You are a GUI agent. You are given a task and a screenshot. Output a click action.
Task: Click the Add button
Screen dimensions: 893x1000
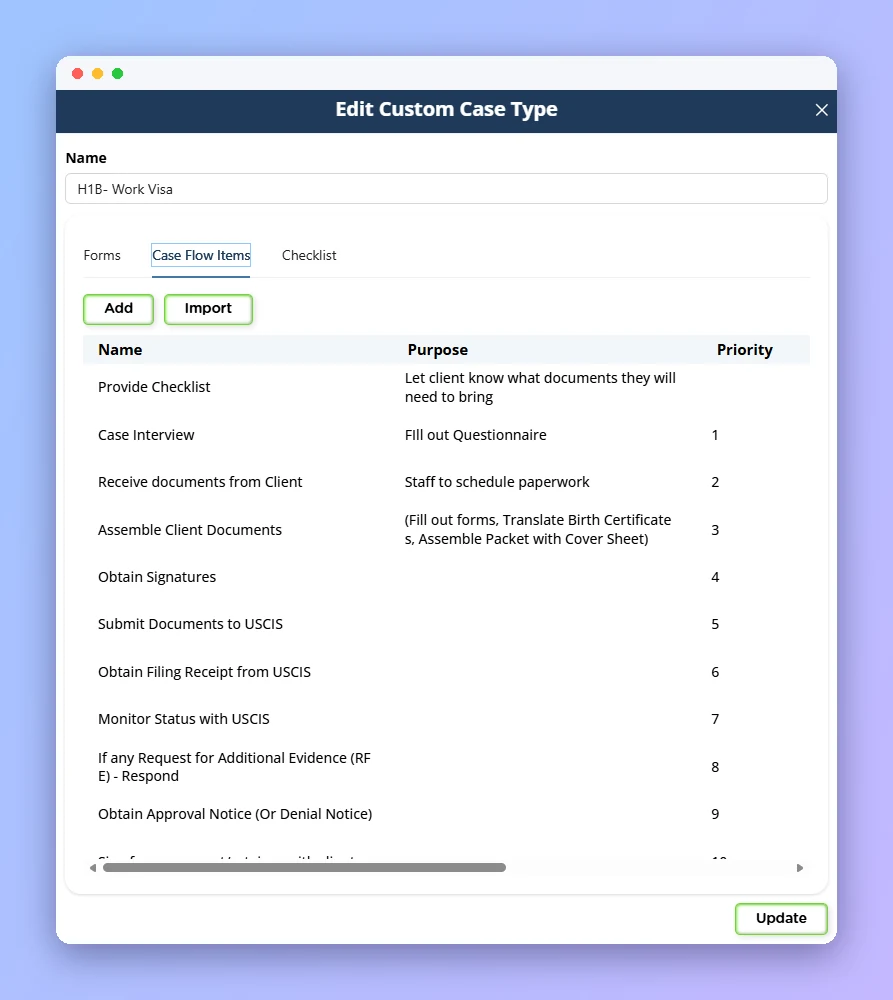[119, 309]
